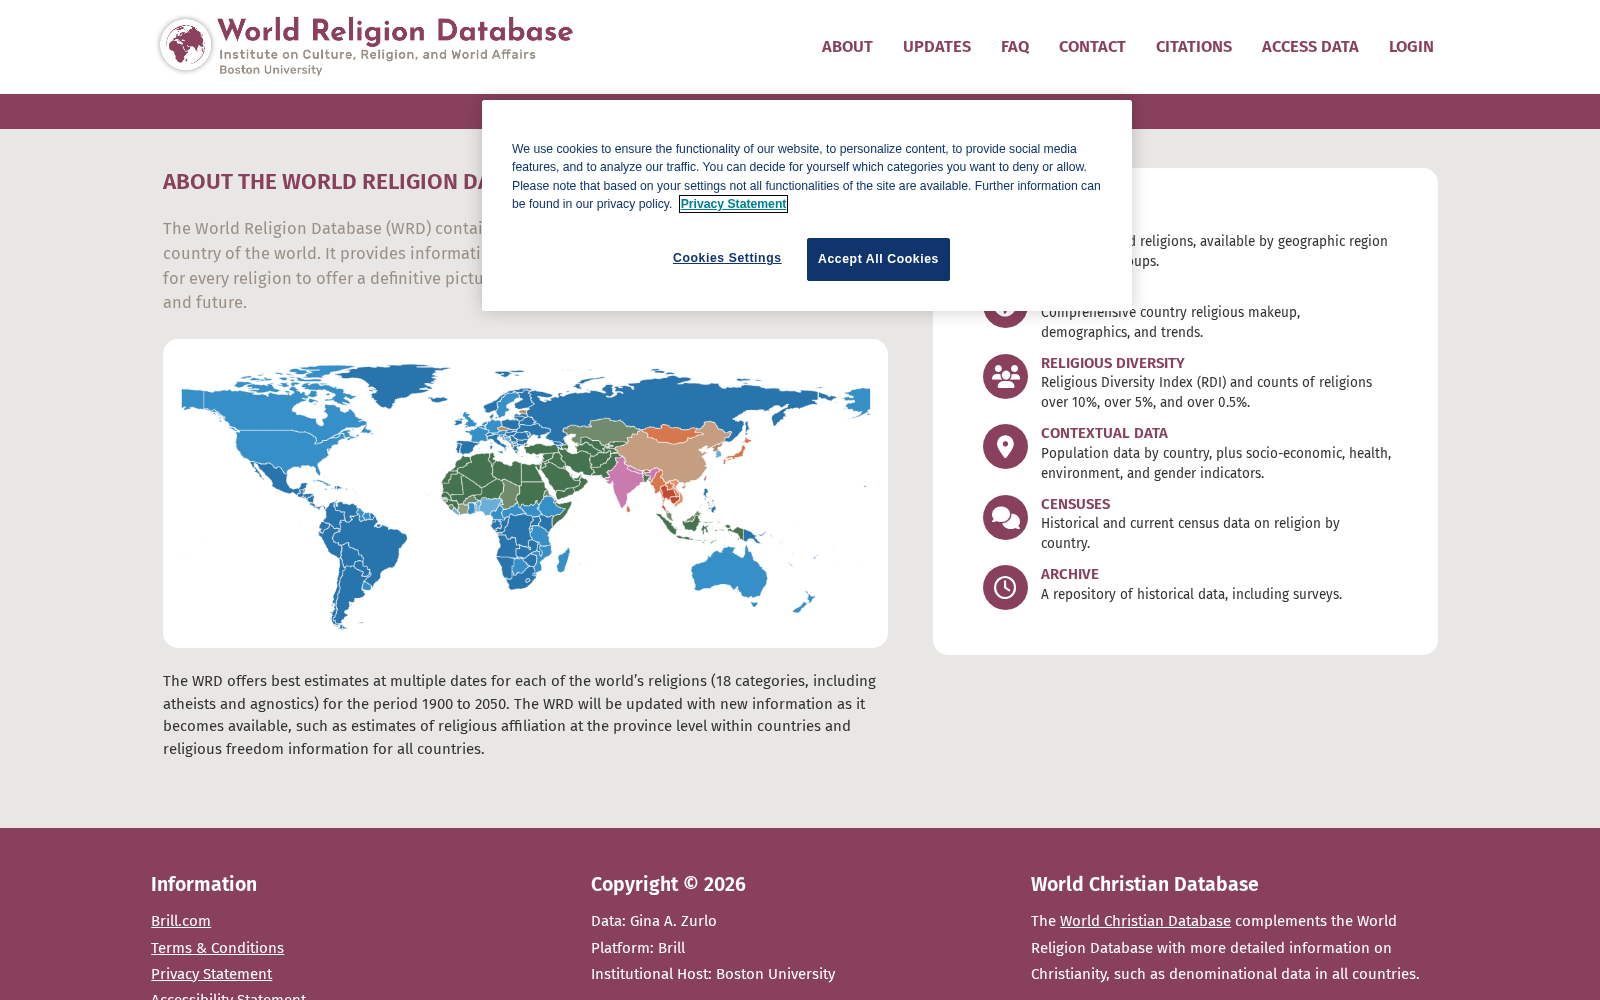Click 'Comprehensive country religious makeup' description
Image resolution: width=1600 pixels, height=1000 pixels.
click(1170, 322)
